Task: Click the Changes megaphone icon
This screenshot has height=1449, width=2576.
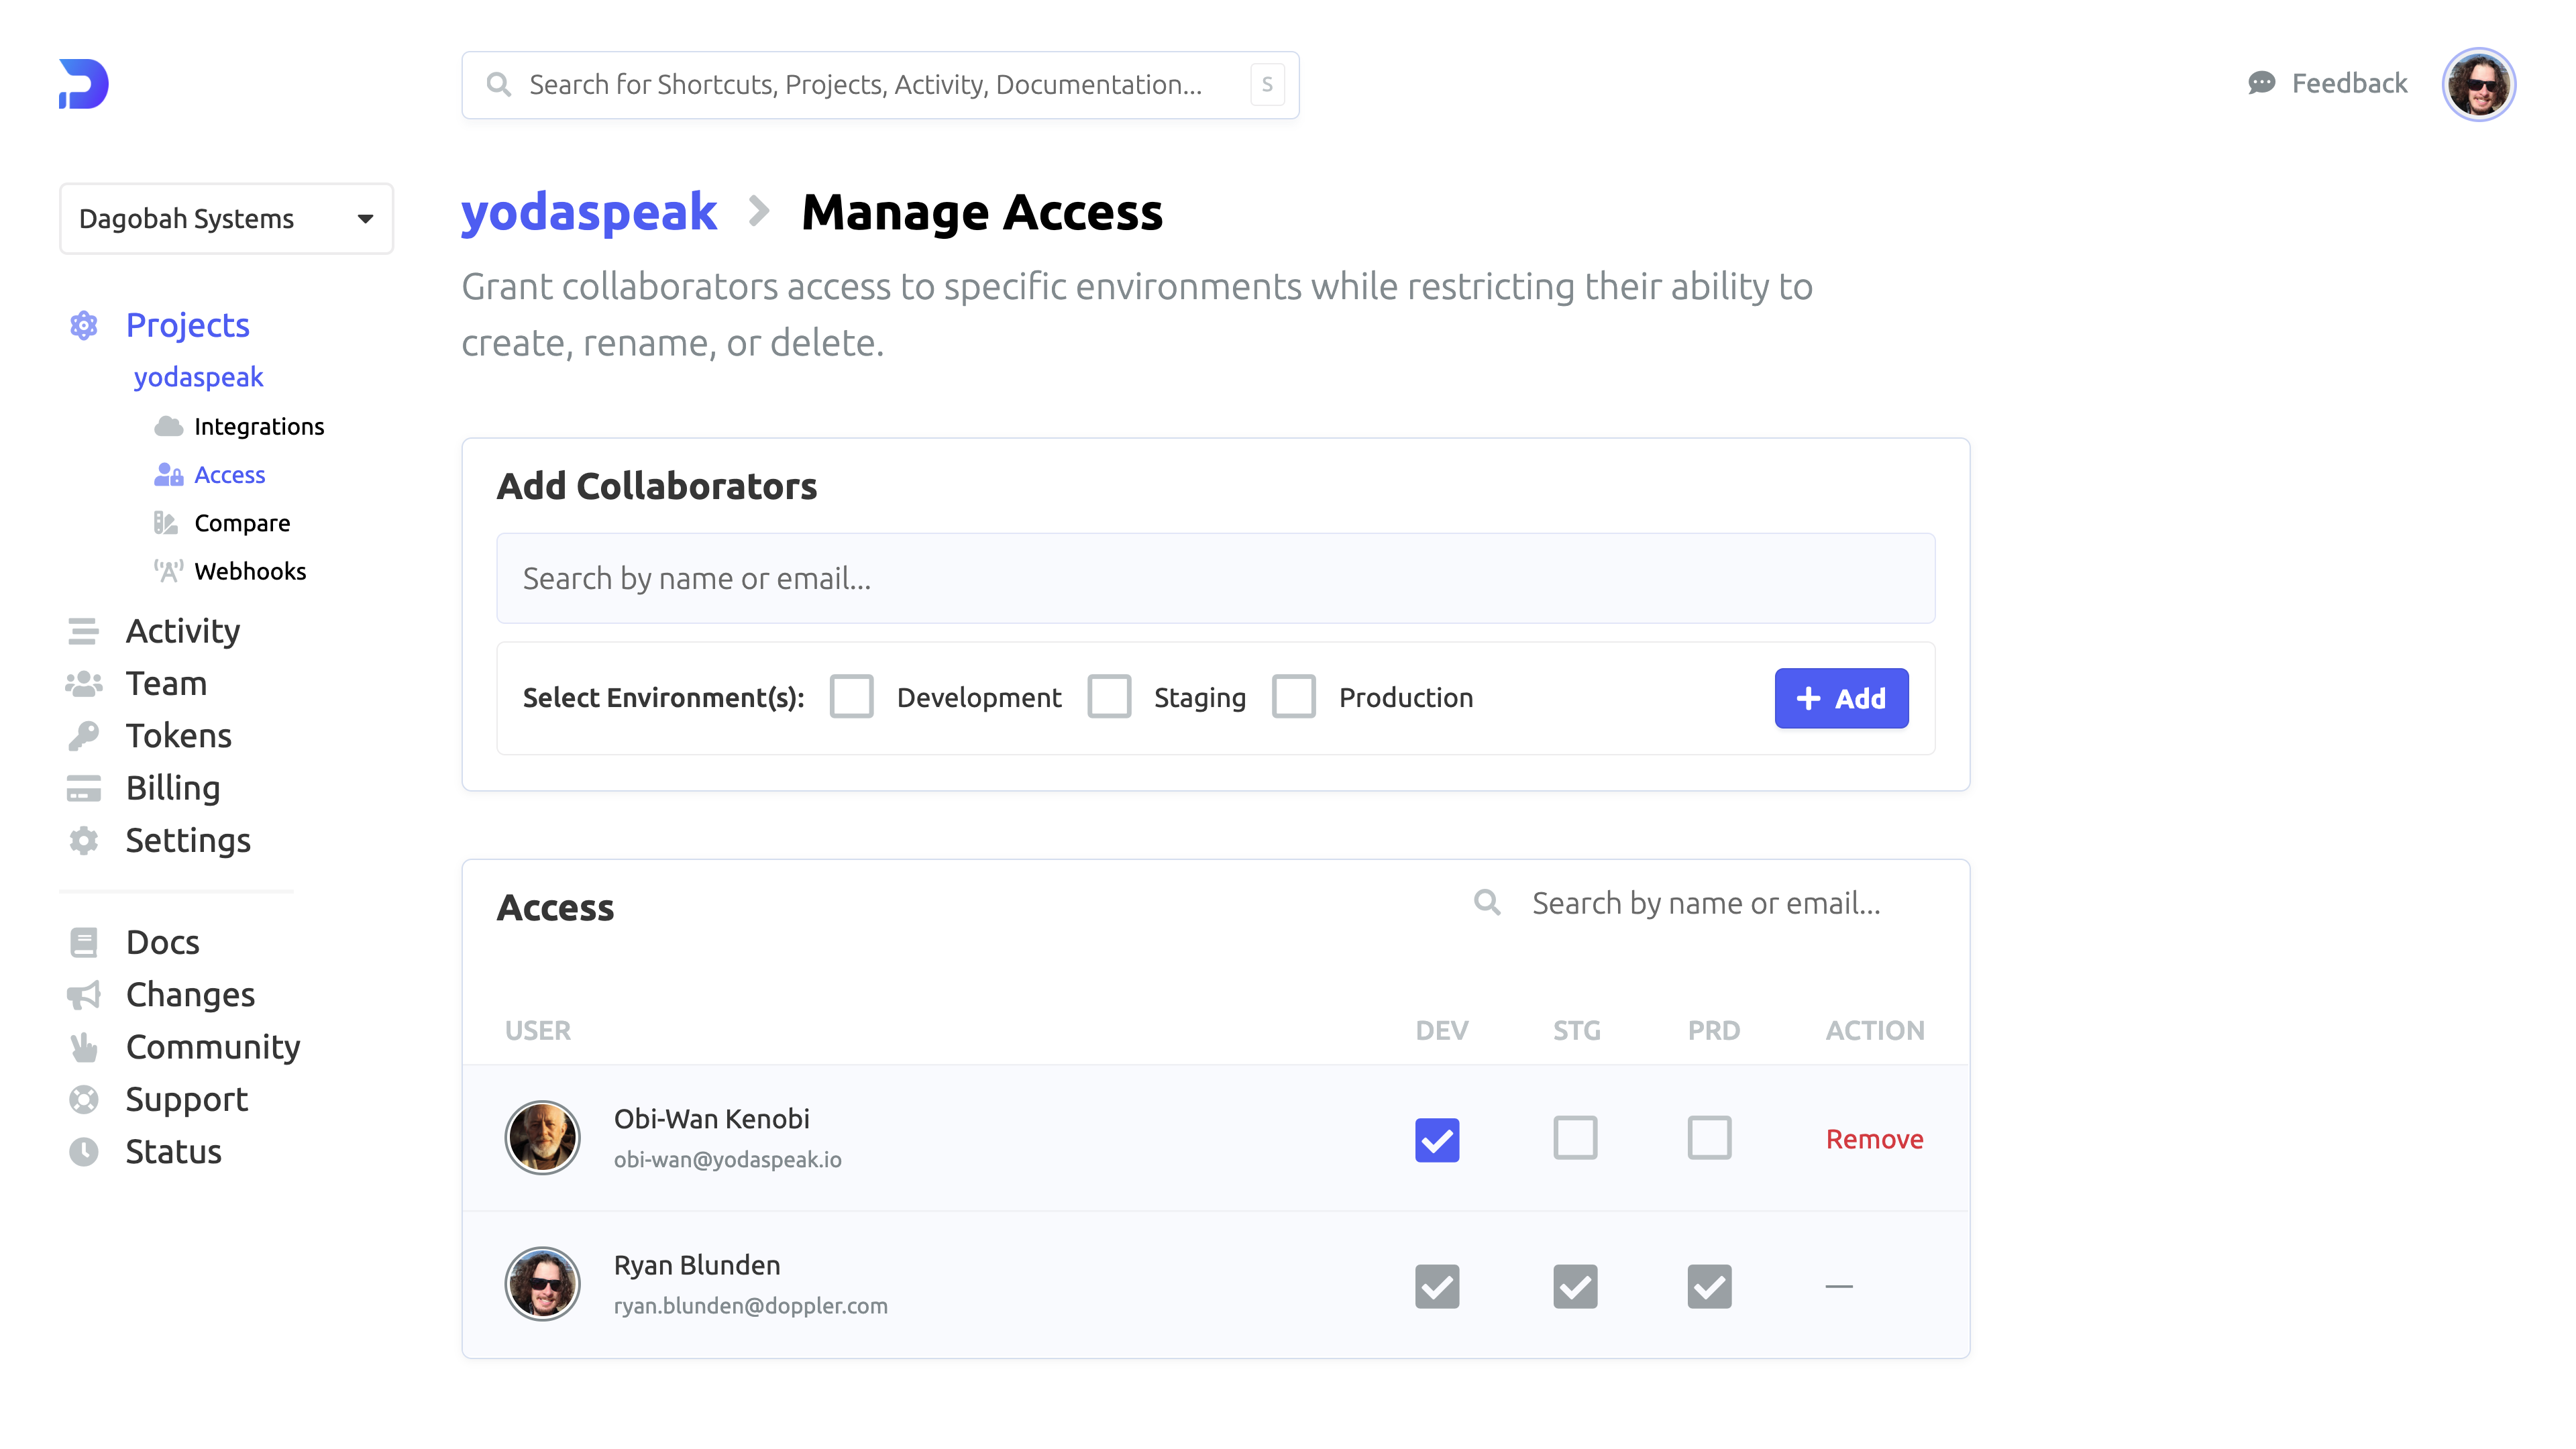Action: coord(84,995)
